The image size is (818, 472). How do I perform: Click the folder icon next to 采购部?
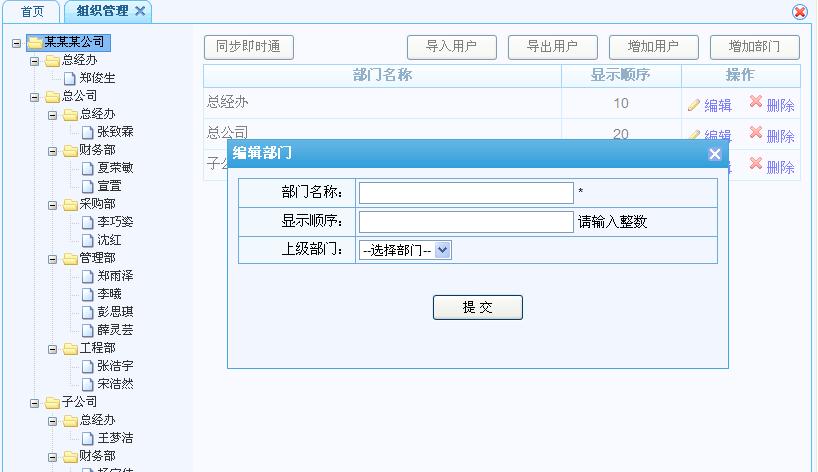[x=70, y=205]
